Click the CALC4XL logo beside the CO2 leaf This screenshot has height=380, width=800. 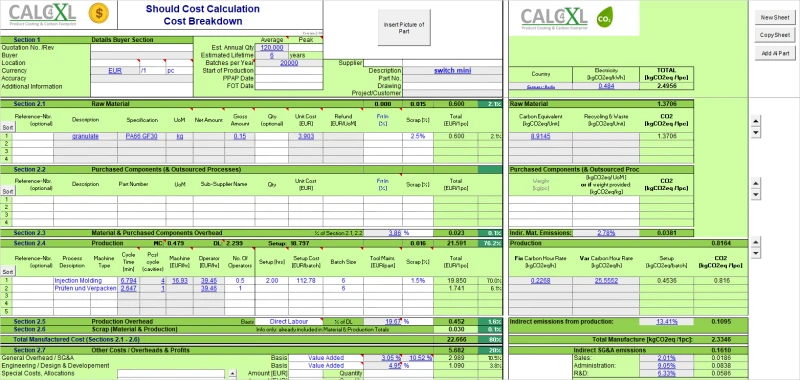pos(554,19)
